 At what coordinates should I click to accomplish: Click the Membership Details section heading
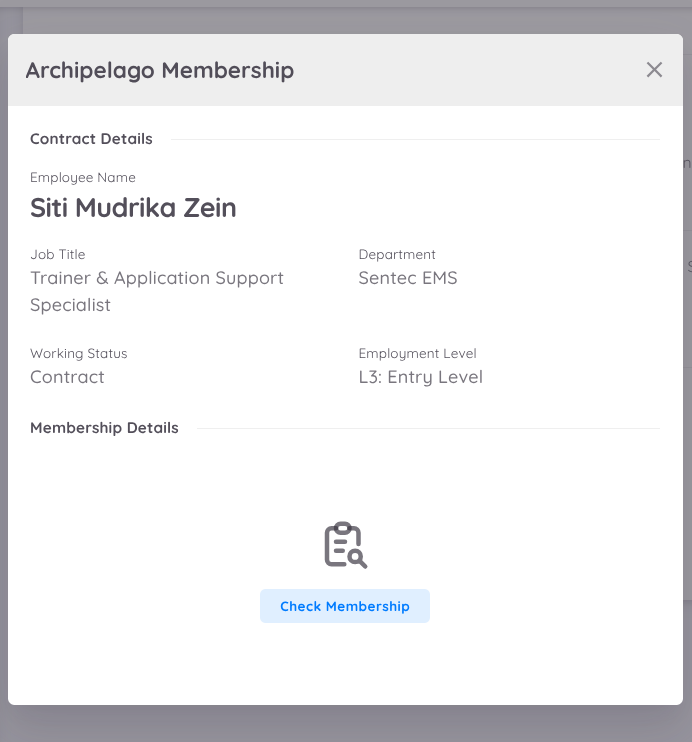104,428
